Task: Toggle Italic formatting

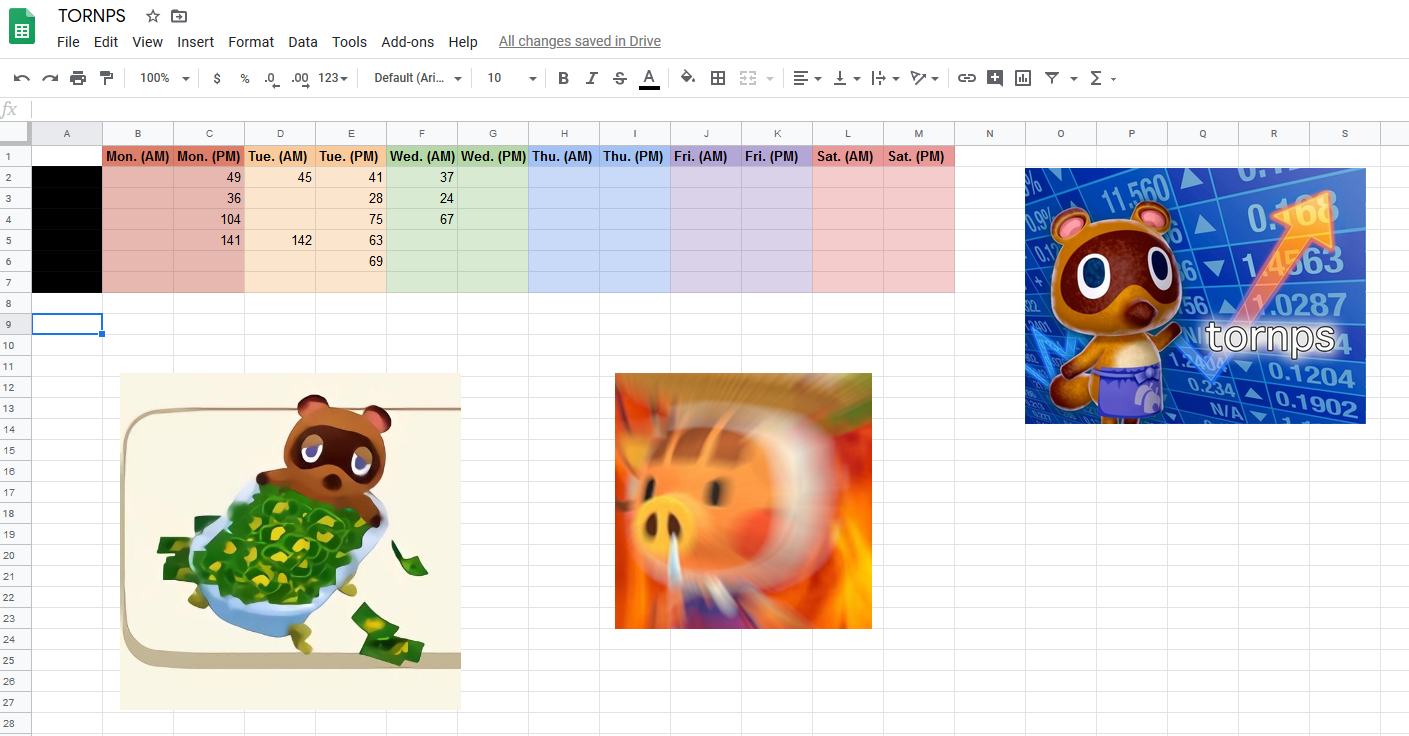Action: point(591,78)
